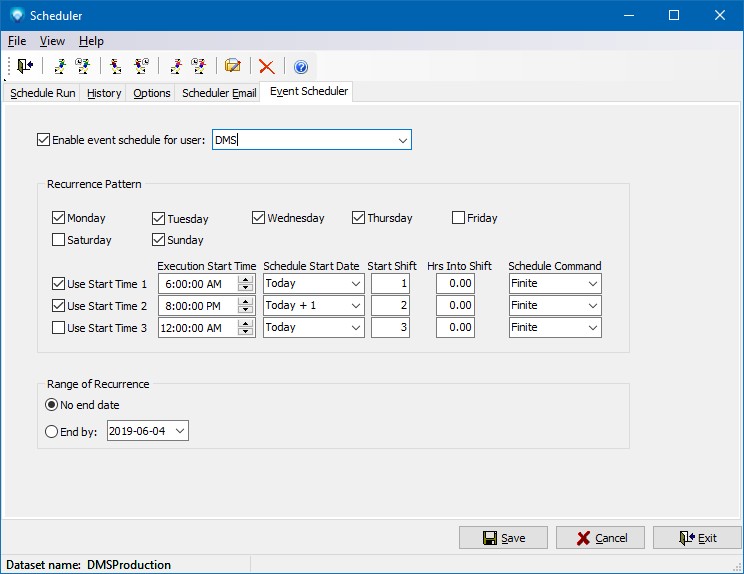Click the Start Shift field showing 3
Image resolution: width=744 pixels, height=574 pixels.
[390, 328]
